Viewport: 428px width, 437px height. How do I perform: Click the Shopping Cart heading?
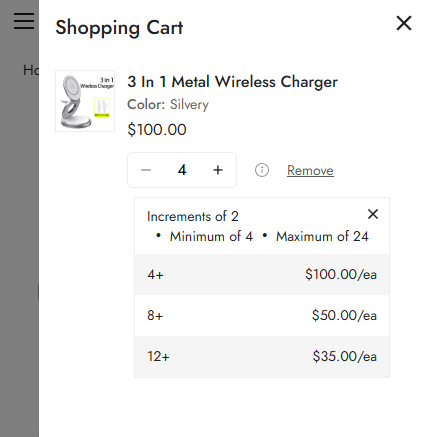119,28
